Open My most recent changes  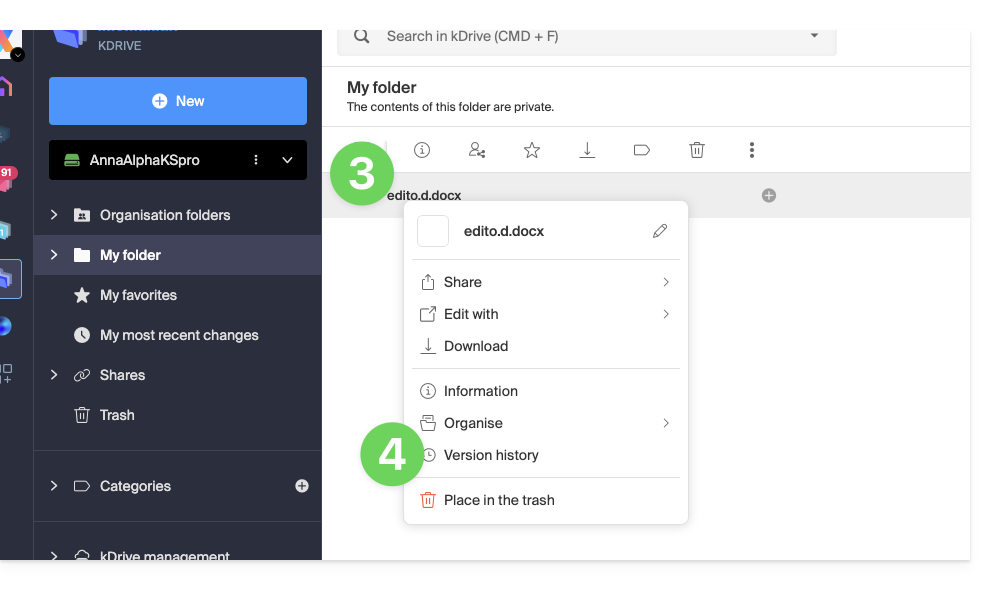179,335
